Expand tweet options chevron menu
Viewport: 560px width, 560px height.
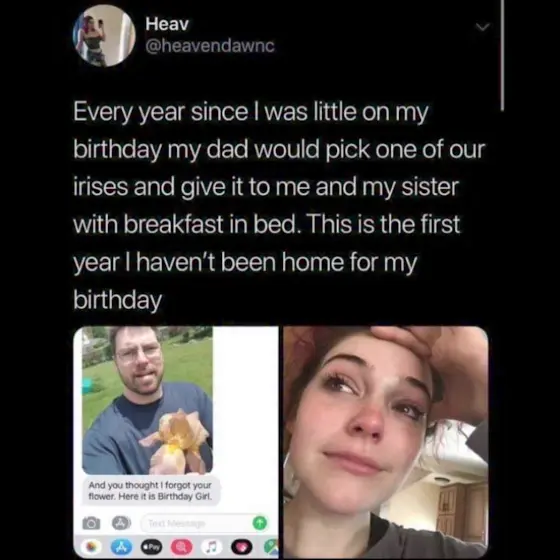(x=482, y=27)
